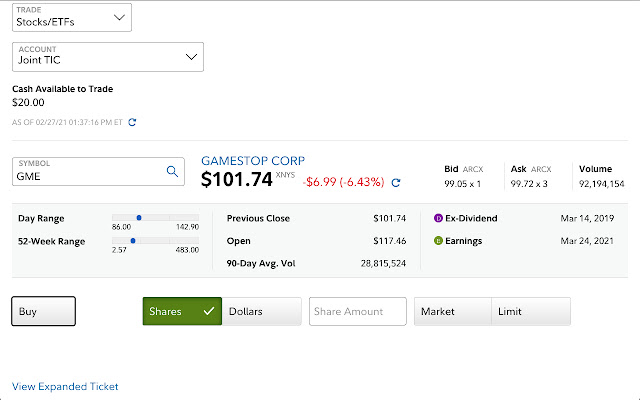Image resolution: width=640 pixels, height=400 pixels.
Task: Click the symbol search magnifier icon
Action: 172,171
